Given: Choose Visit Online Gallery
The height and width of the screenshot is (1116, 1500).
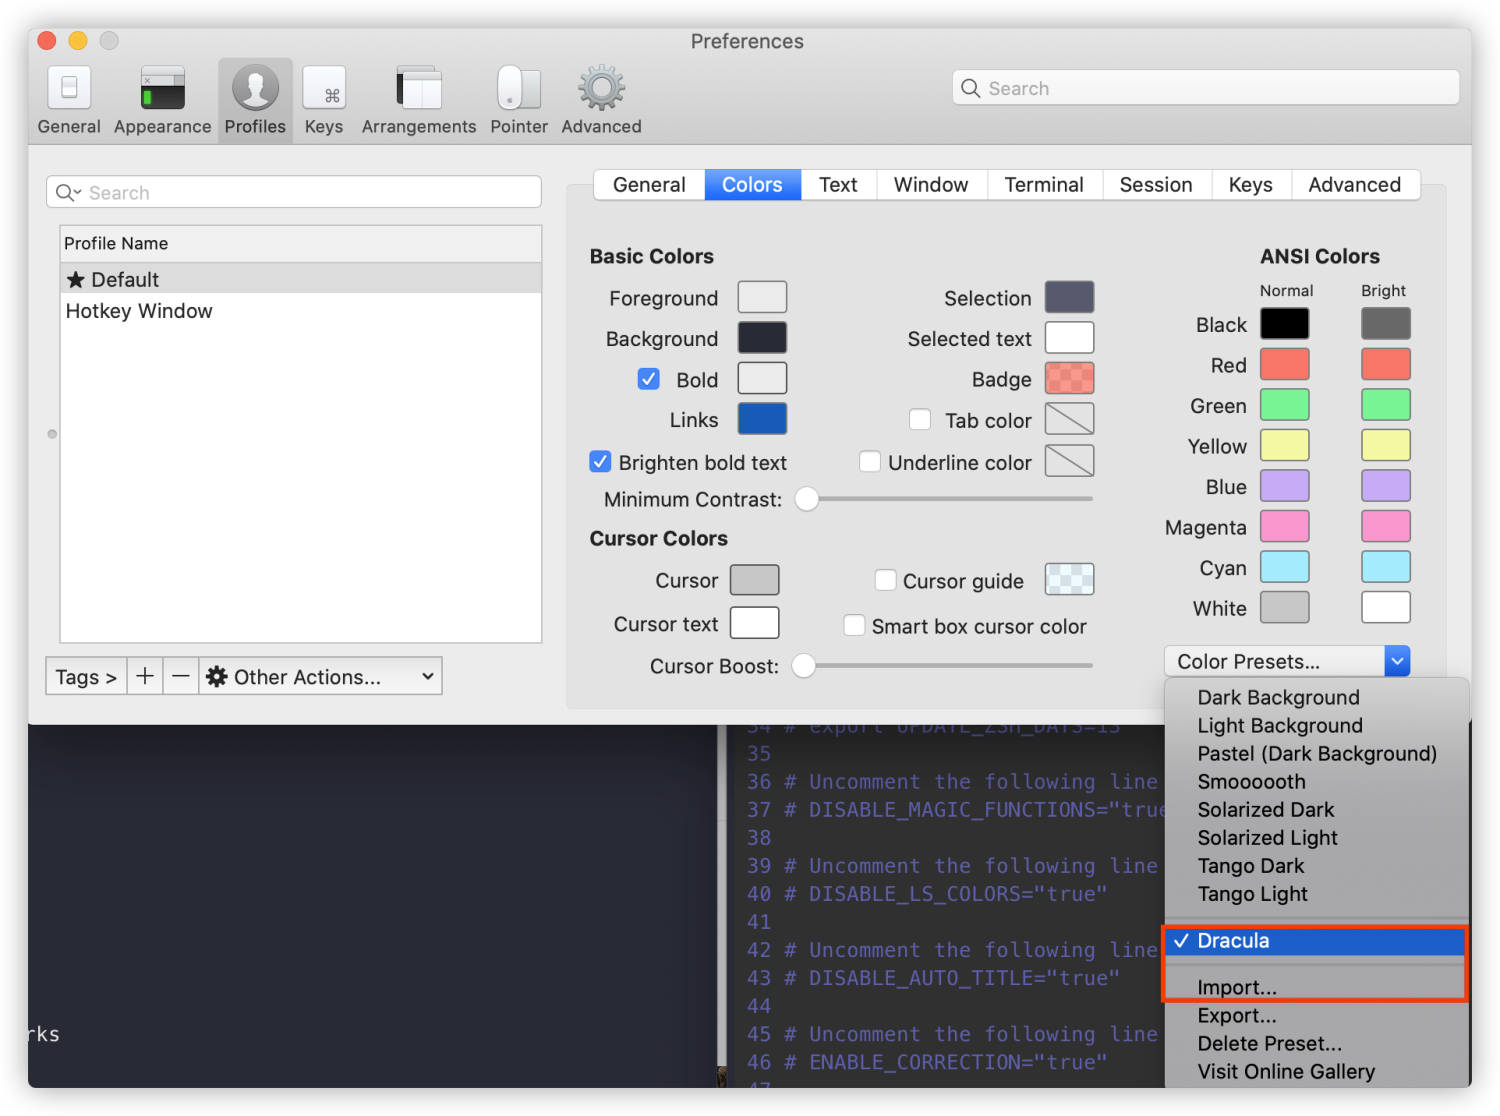Looking at the screenshot, I should pyautogui.click(x=1286, y=1071).
